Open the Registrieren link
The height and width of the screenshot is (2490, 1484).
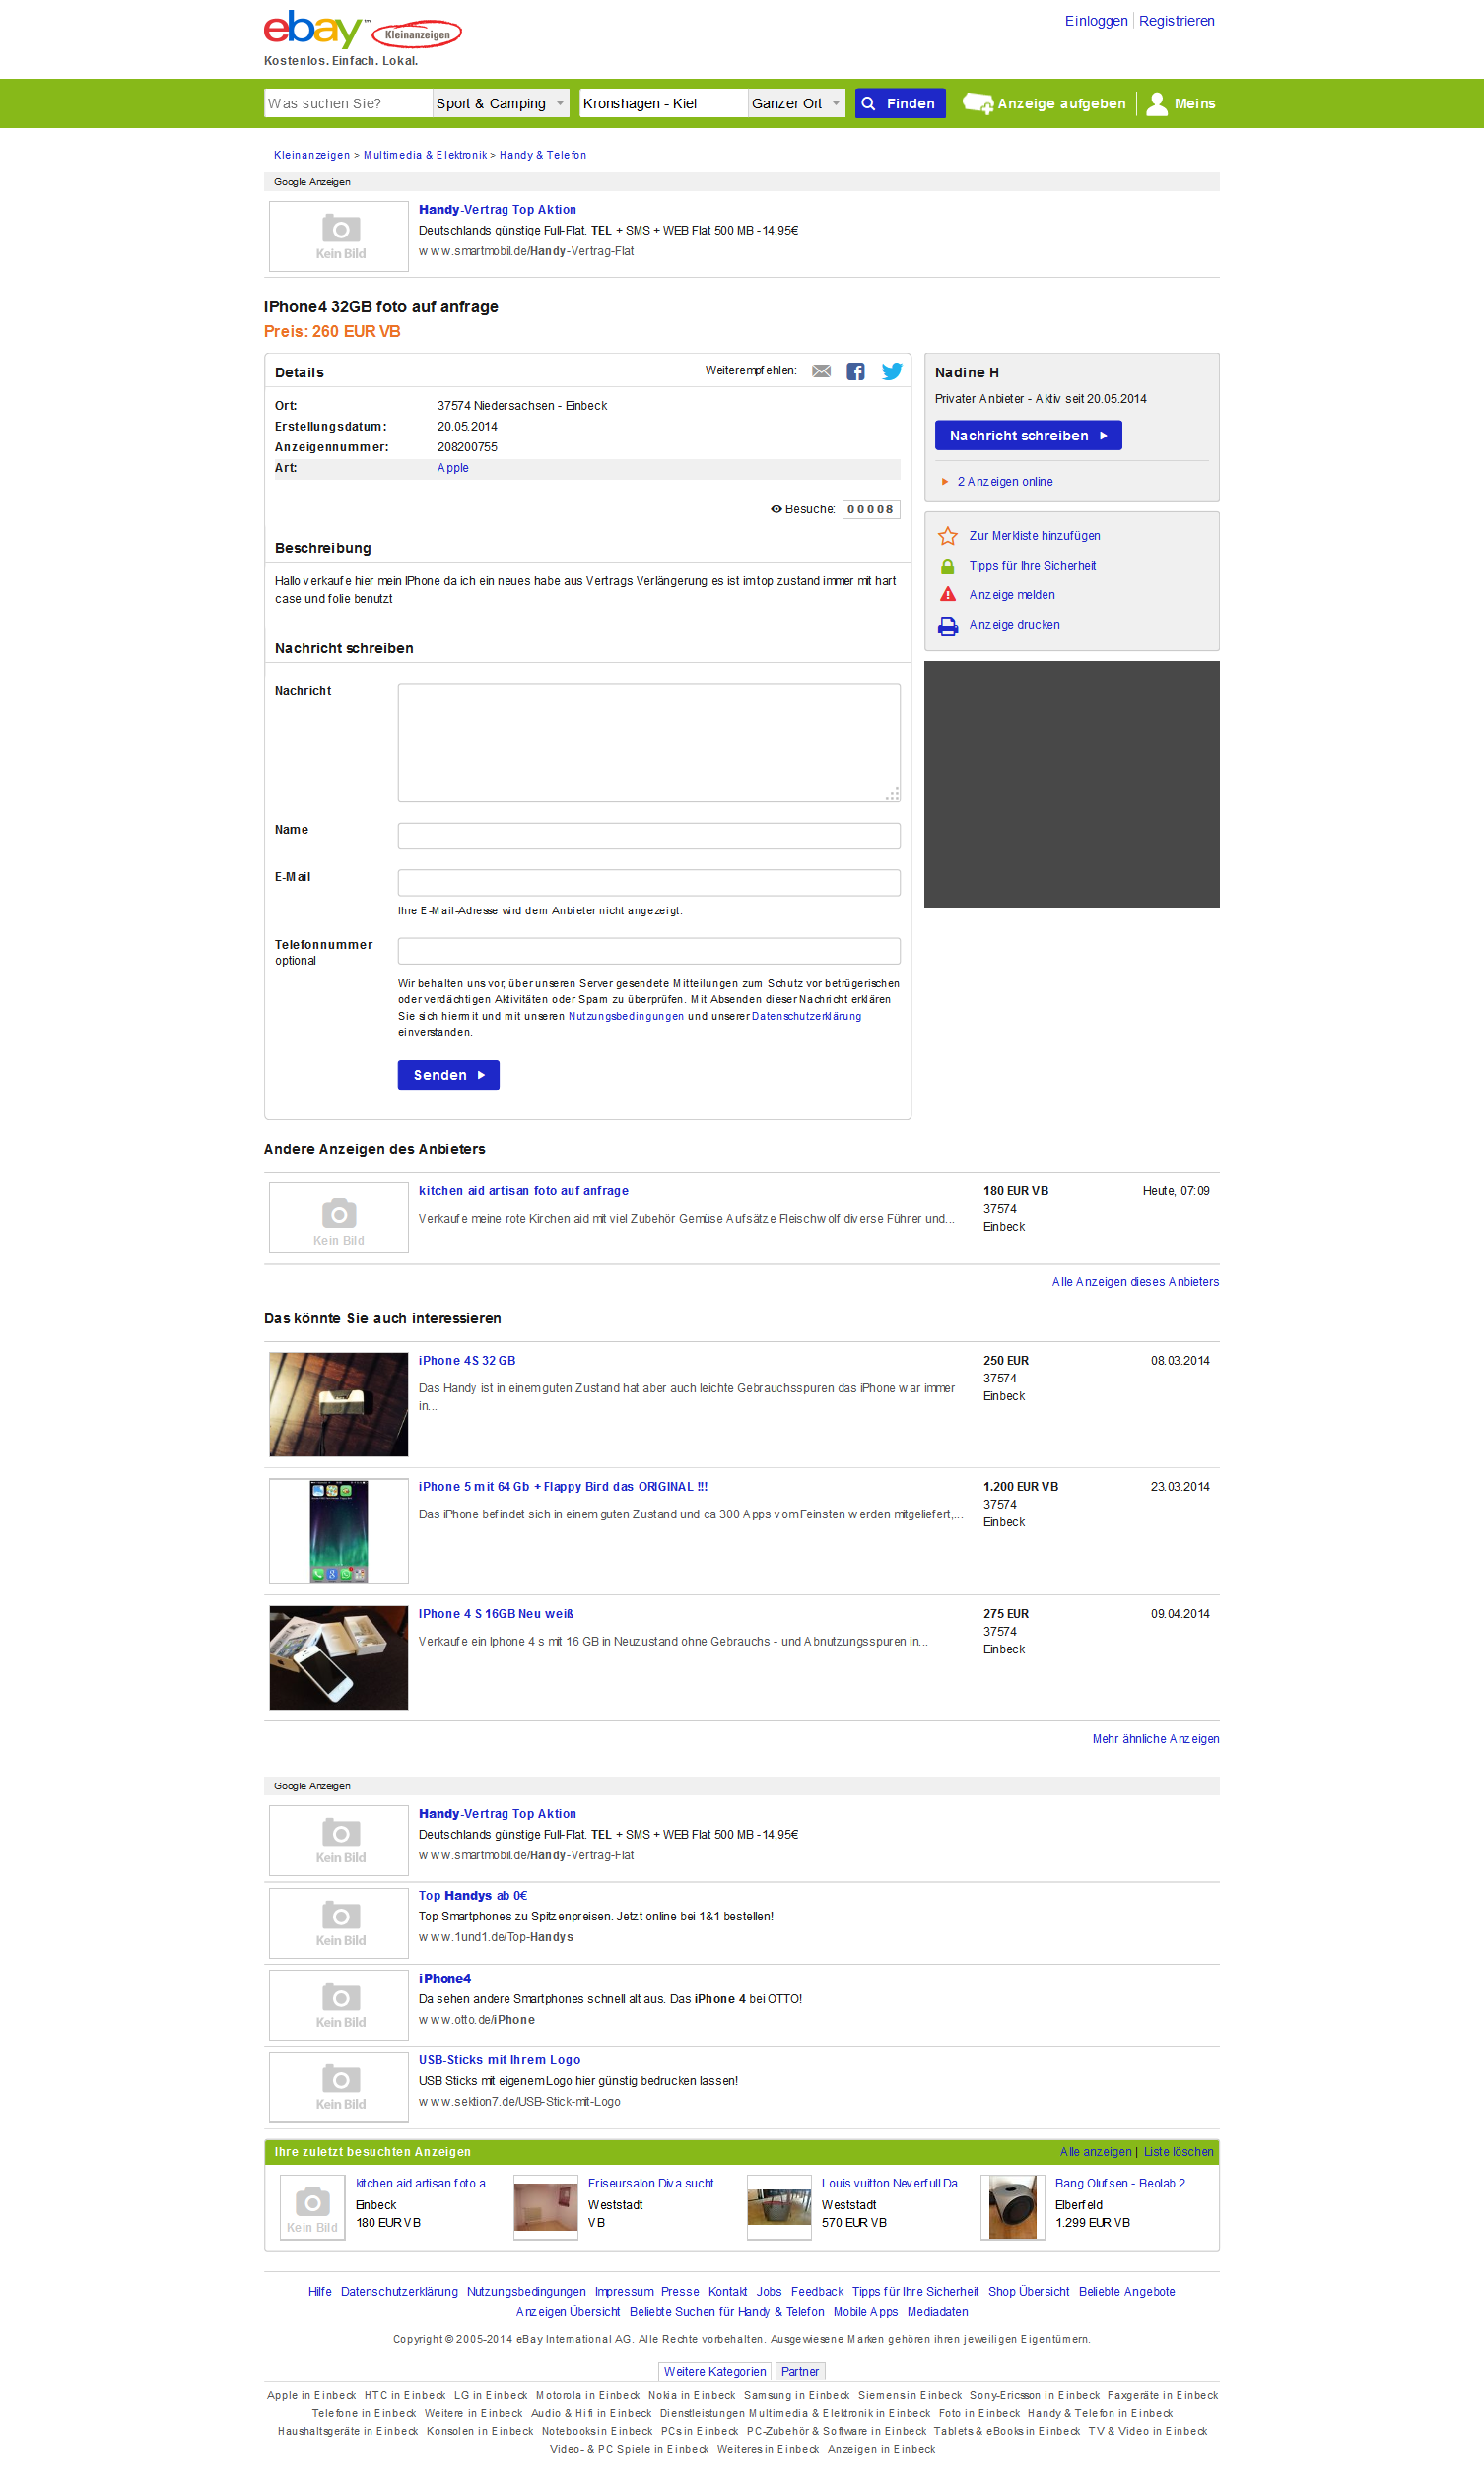tap(1177, 21)
